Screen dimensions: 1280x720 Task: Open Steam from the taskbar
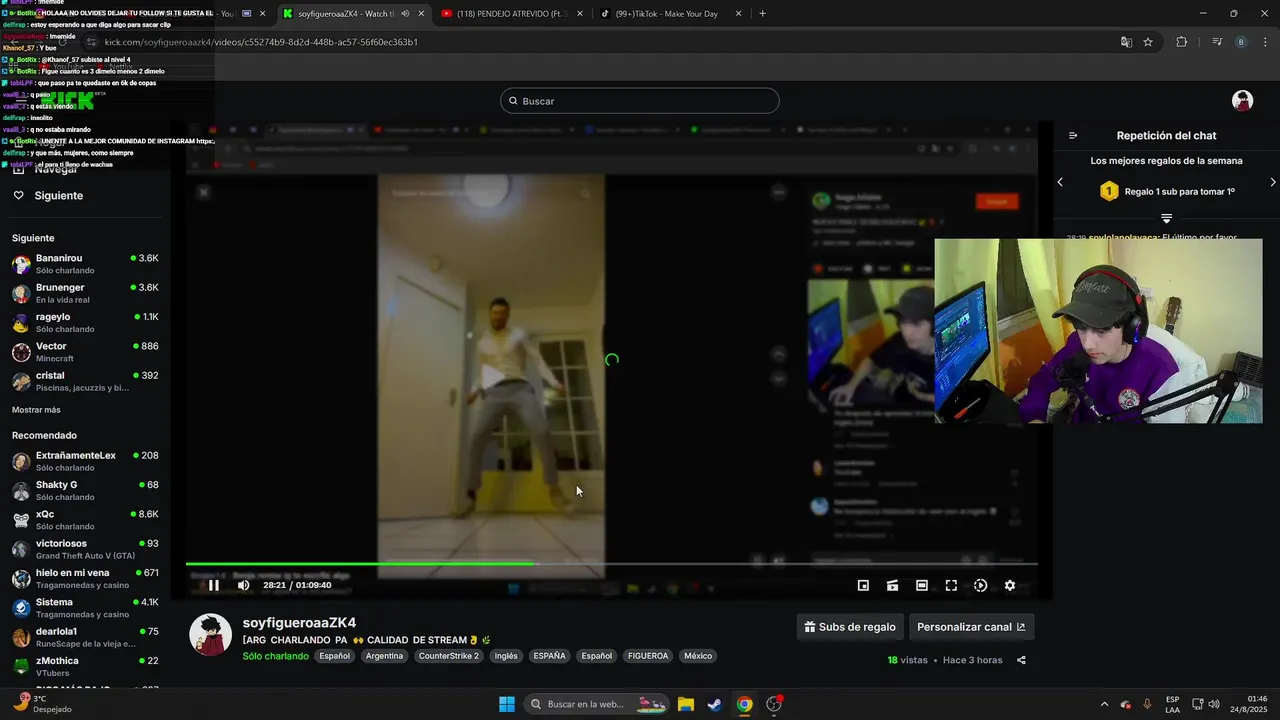coord(715,704)
